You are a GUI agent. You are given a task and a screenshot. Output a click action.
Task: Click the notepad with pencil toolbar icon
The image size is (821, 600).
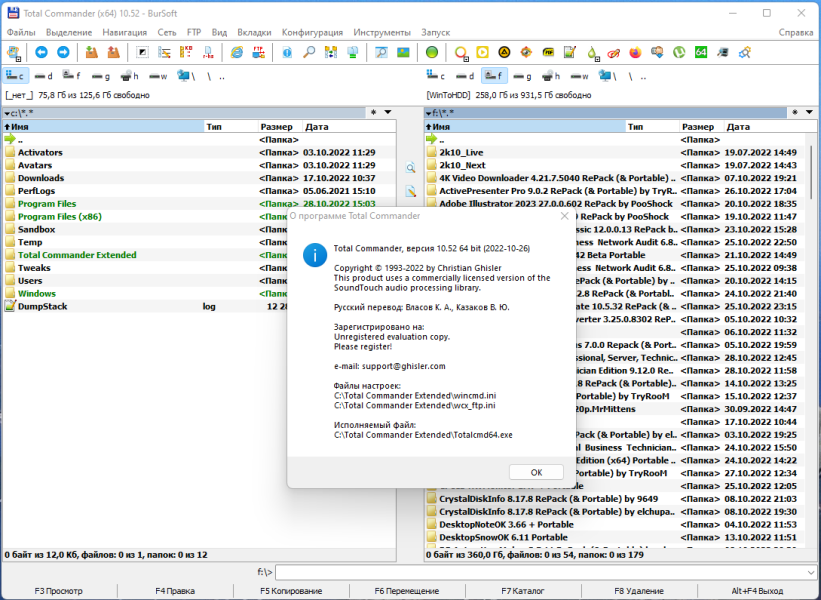570,52
